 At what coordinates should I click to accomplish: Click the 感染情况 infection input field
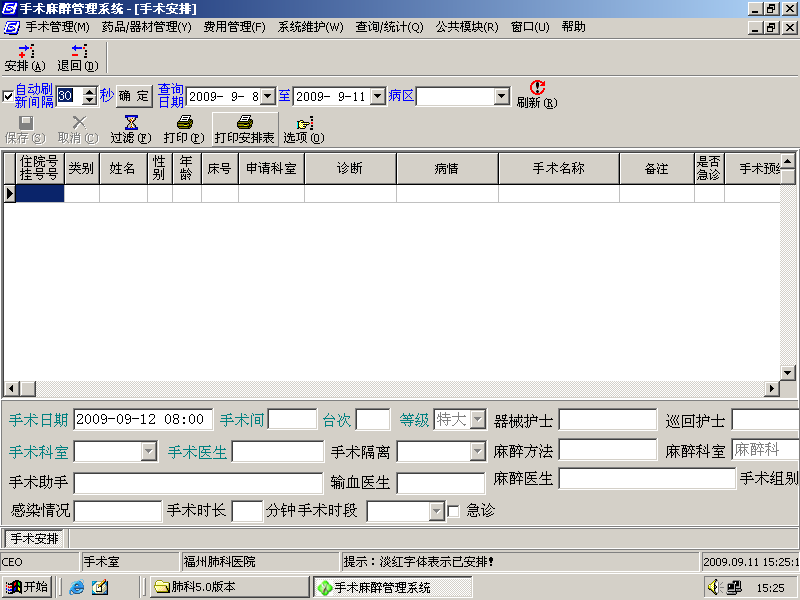[118, 511]
